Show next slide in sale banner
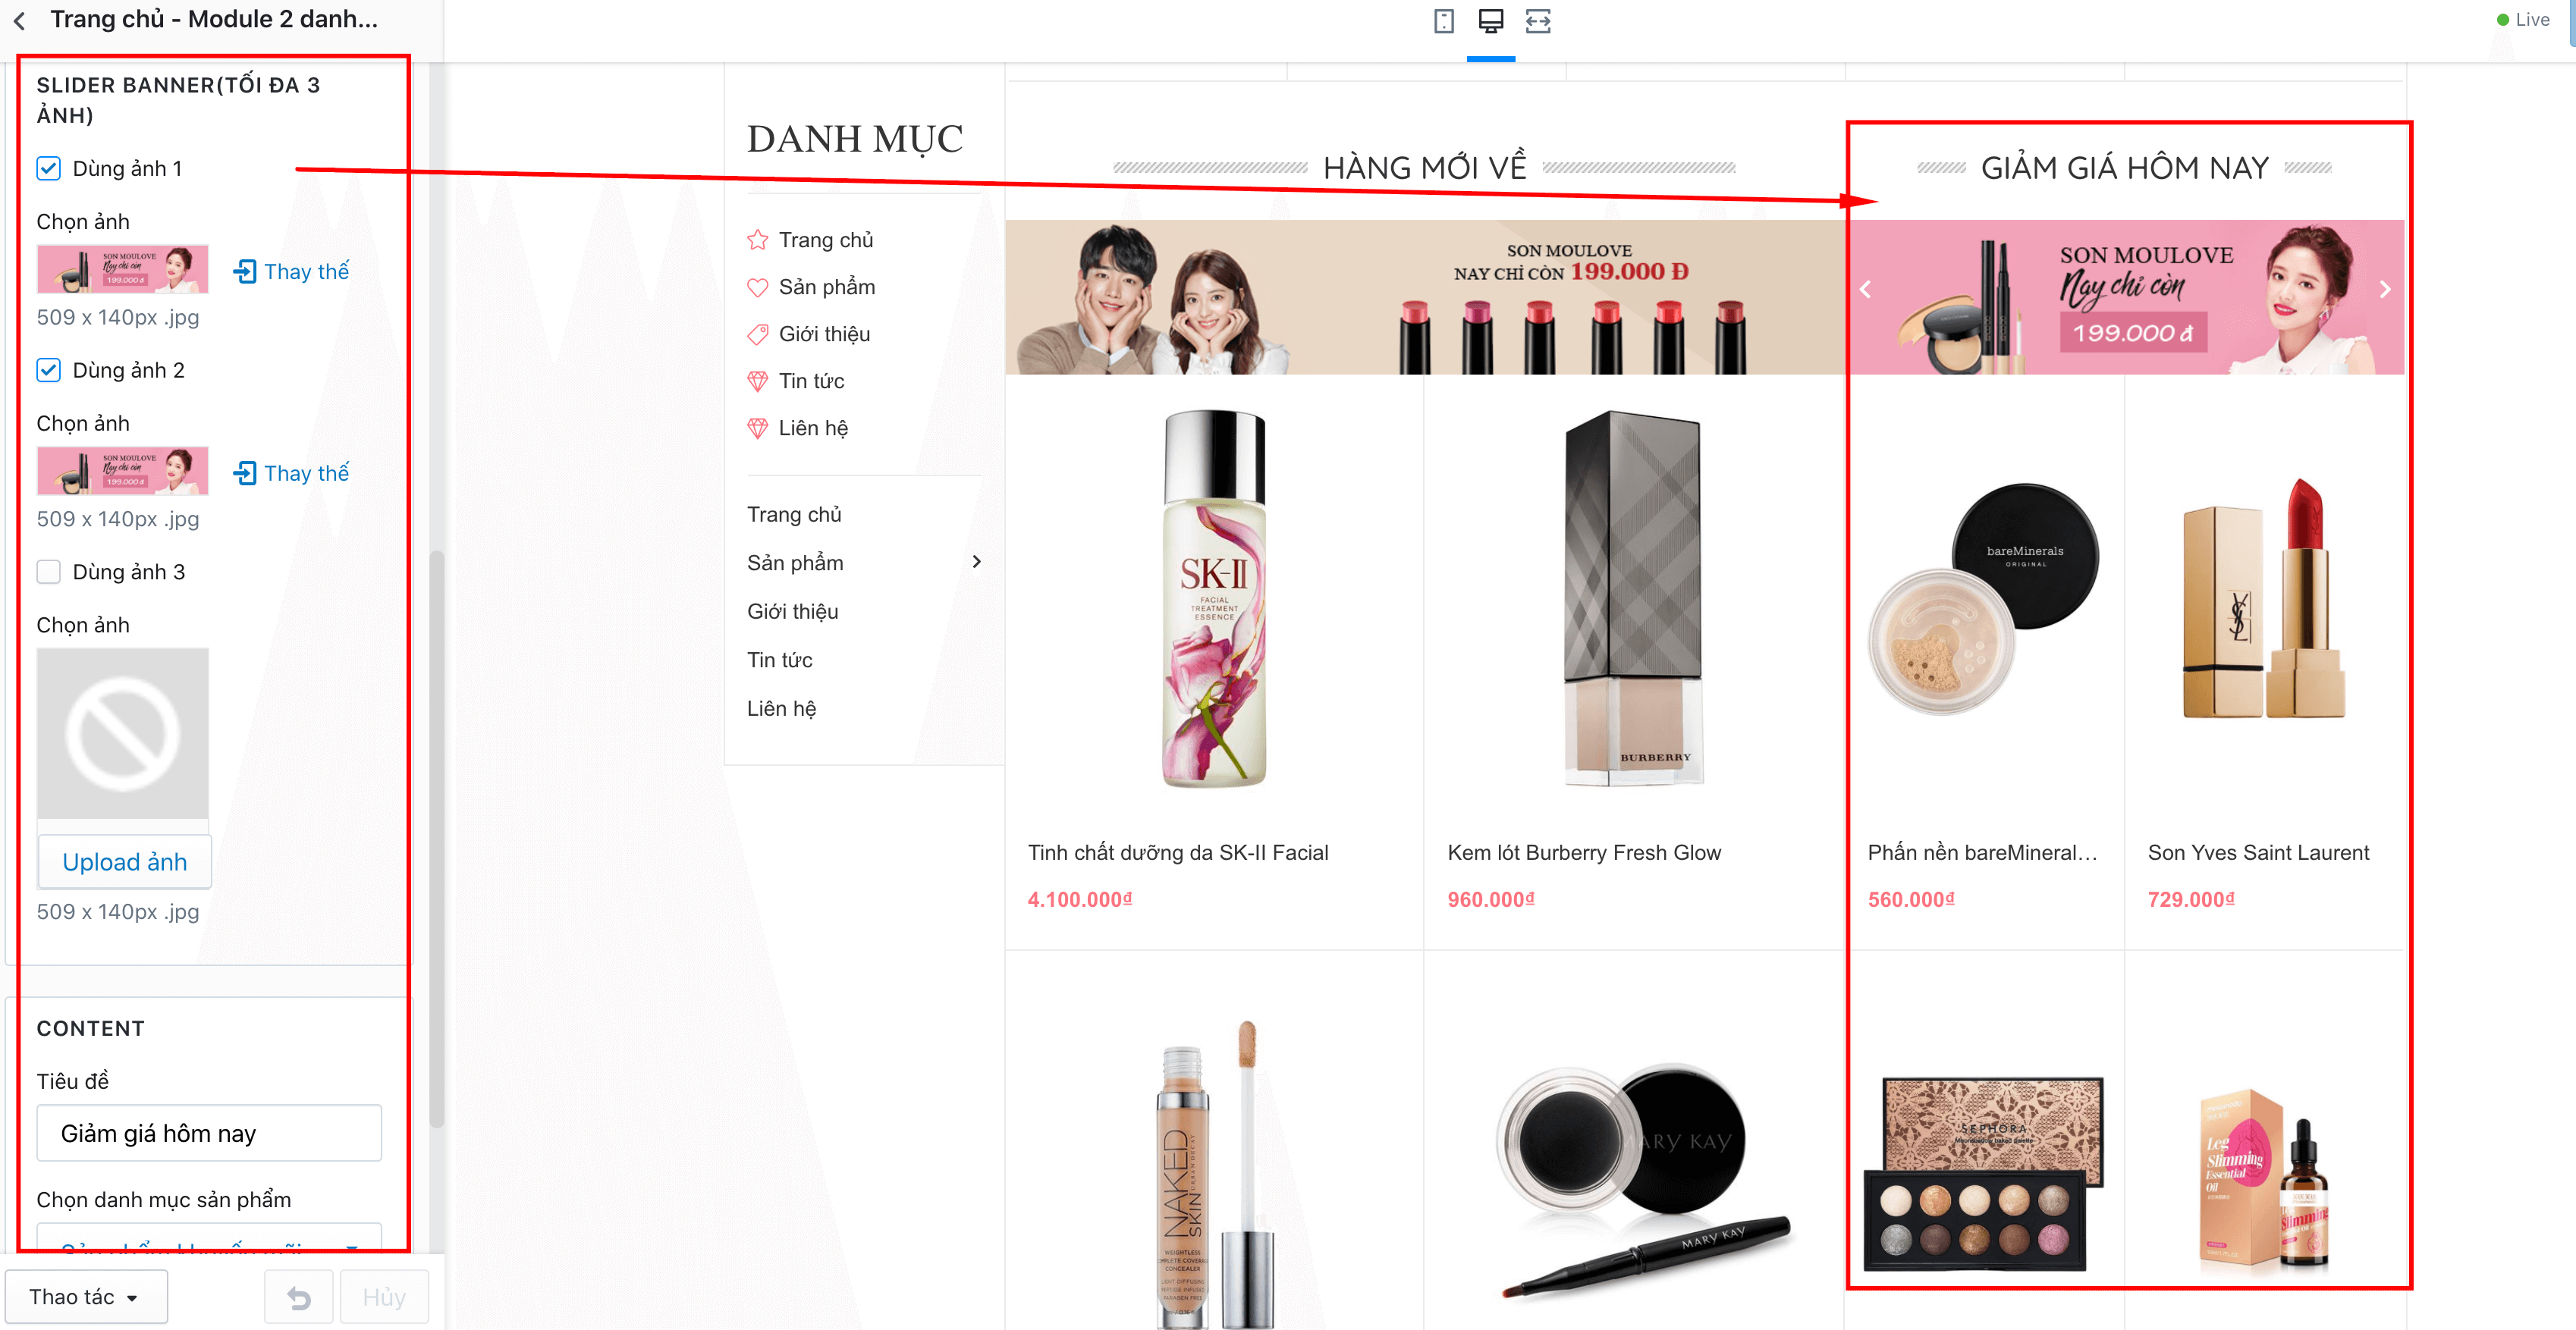The image size is (2576, 1330). coord(2385,290)
